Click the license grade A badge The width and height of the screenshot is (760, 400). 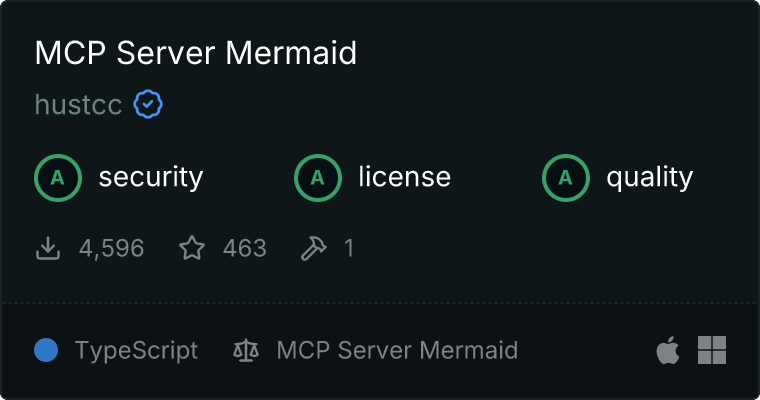(318, 178)
